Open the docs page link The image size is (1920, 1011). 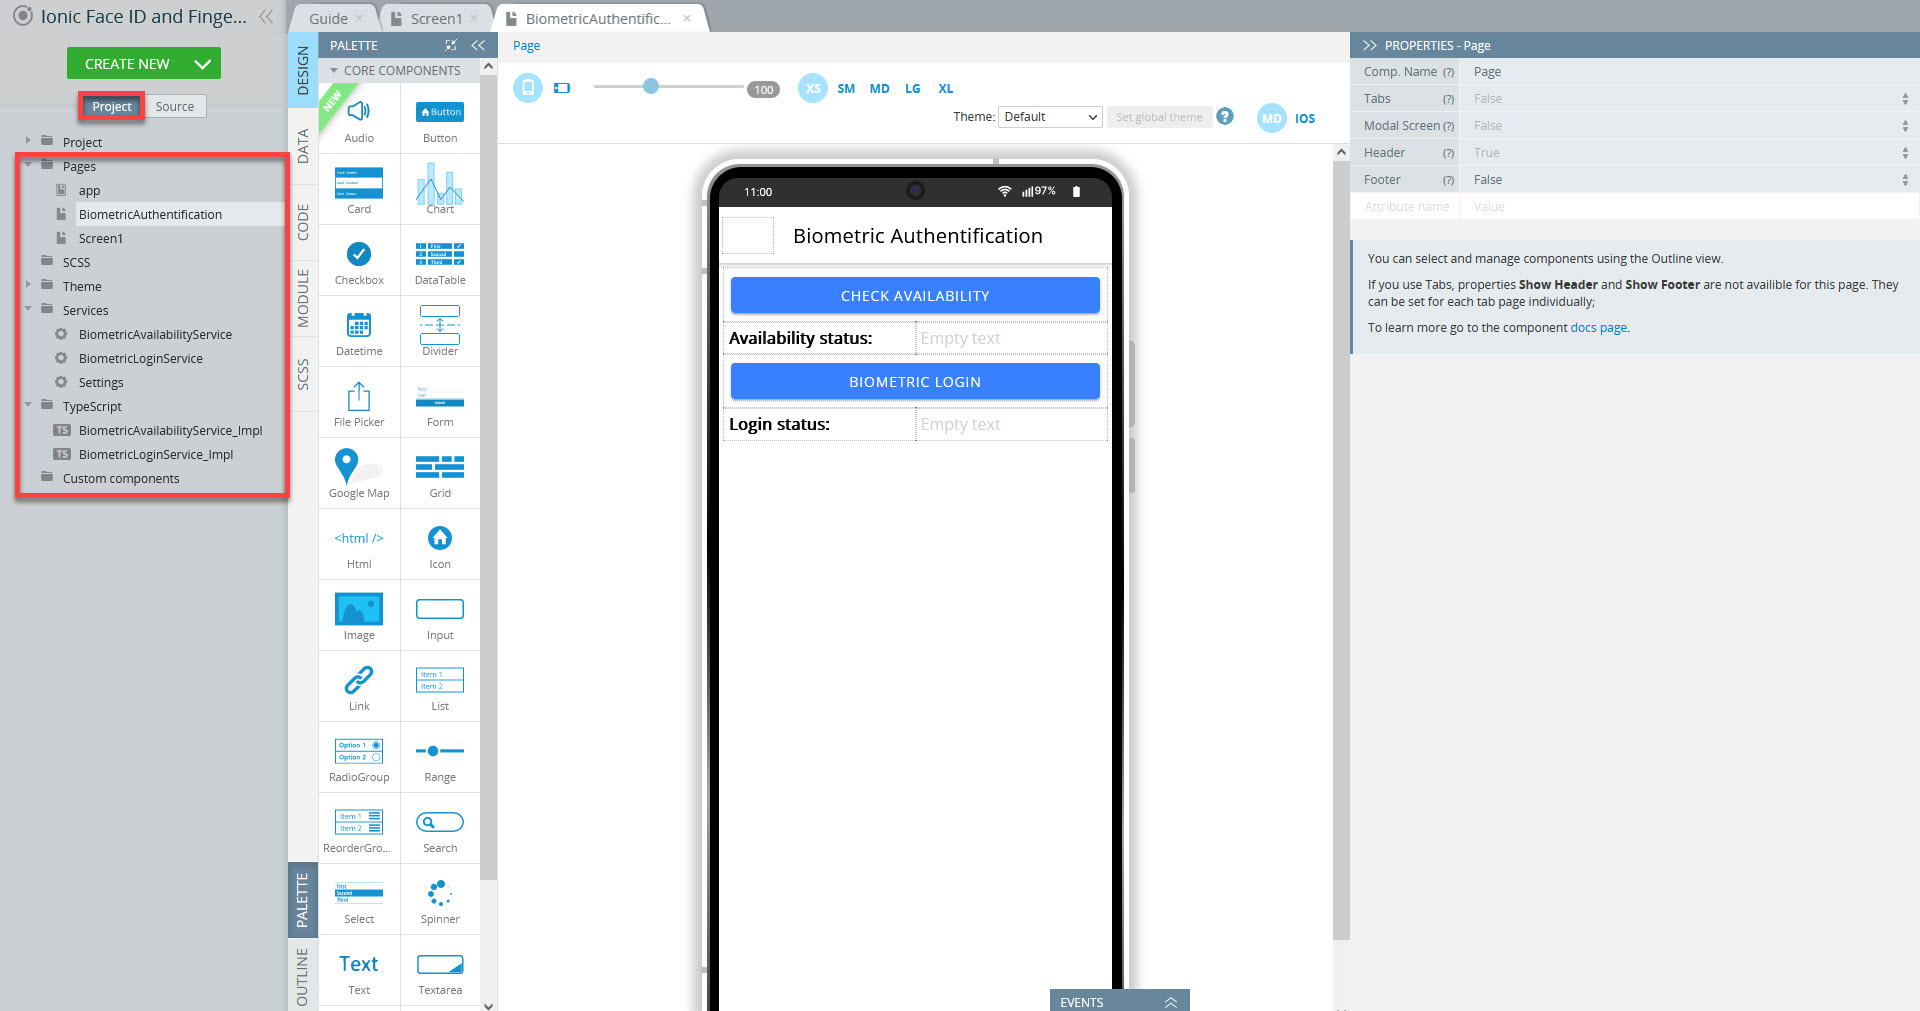(1598, 328)
